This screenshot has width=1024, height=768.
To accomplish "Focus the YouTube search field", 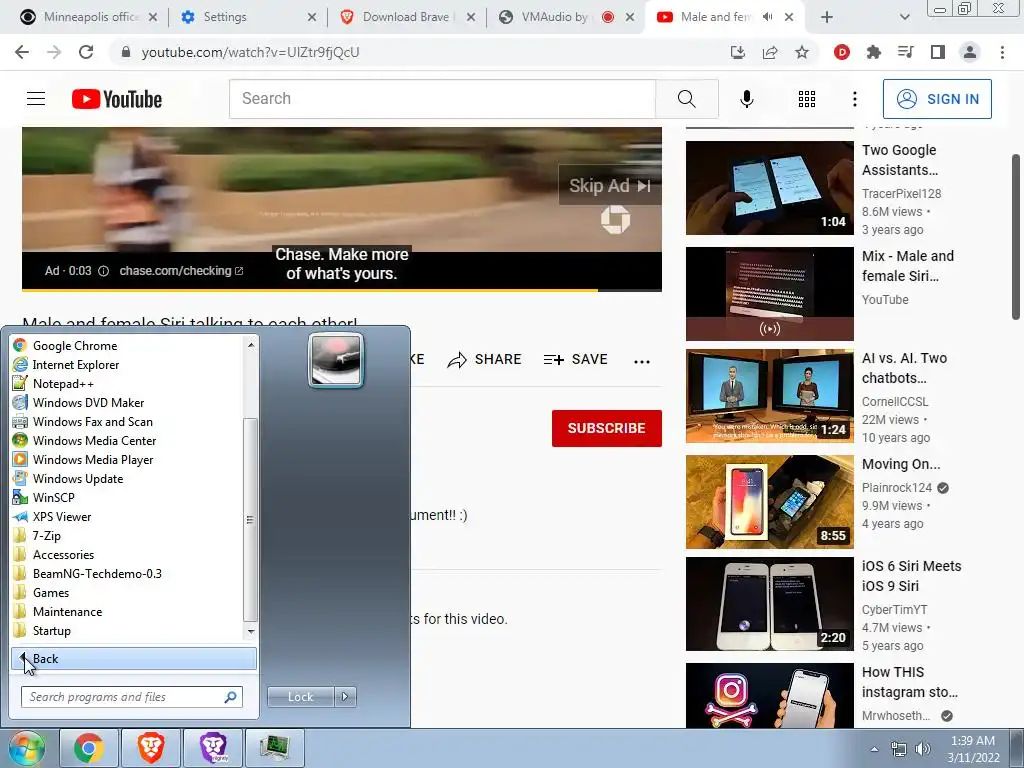I will coord(442,99).
